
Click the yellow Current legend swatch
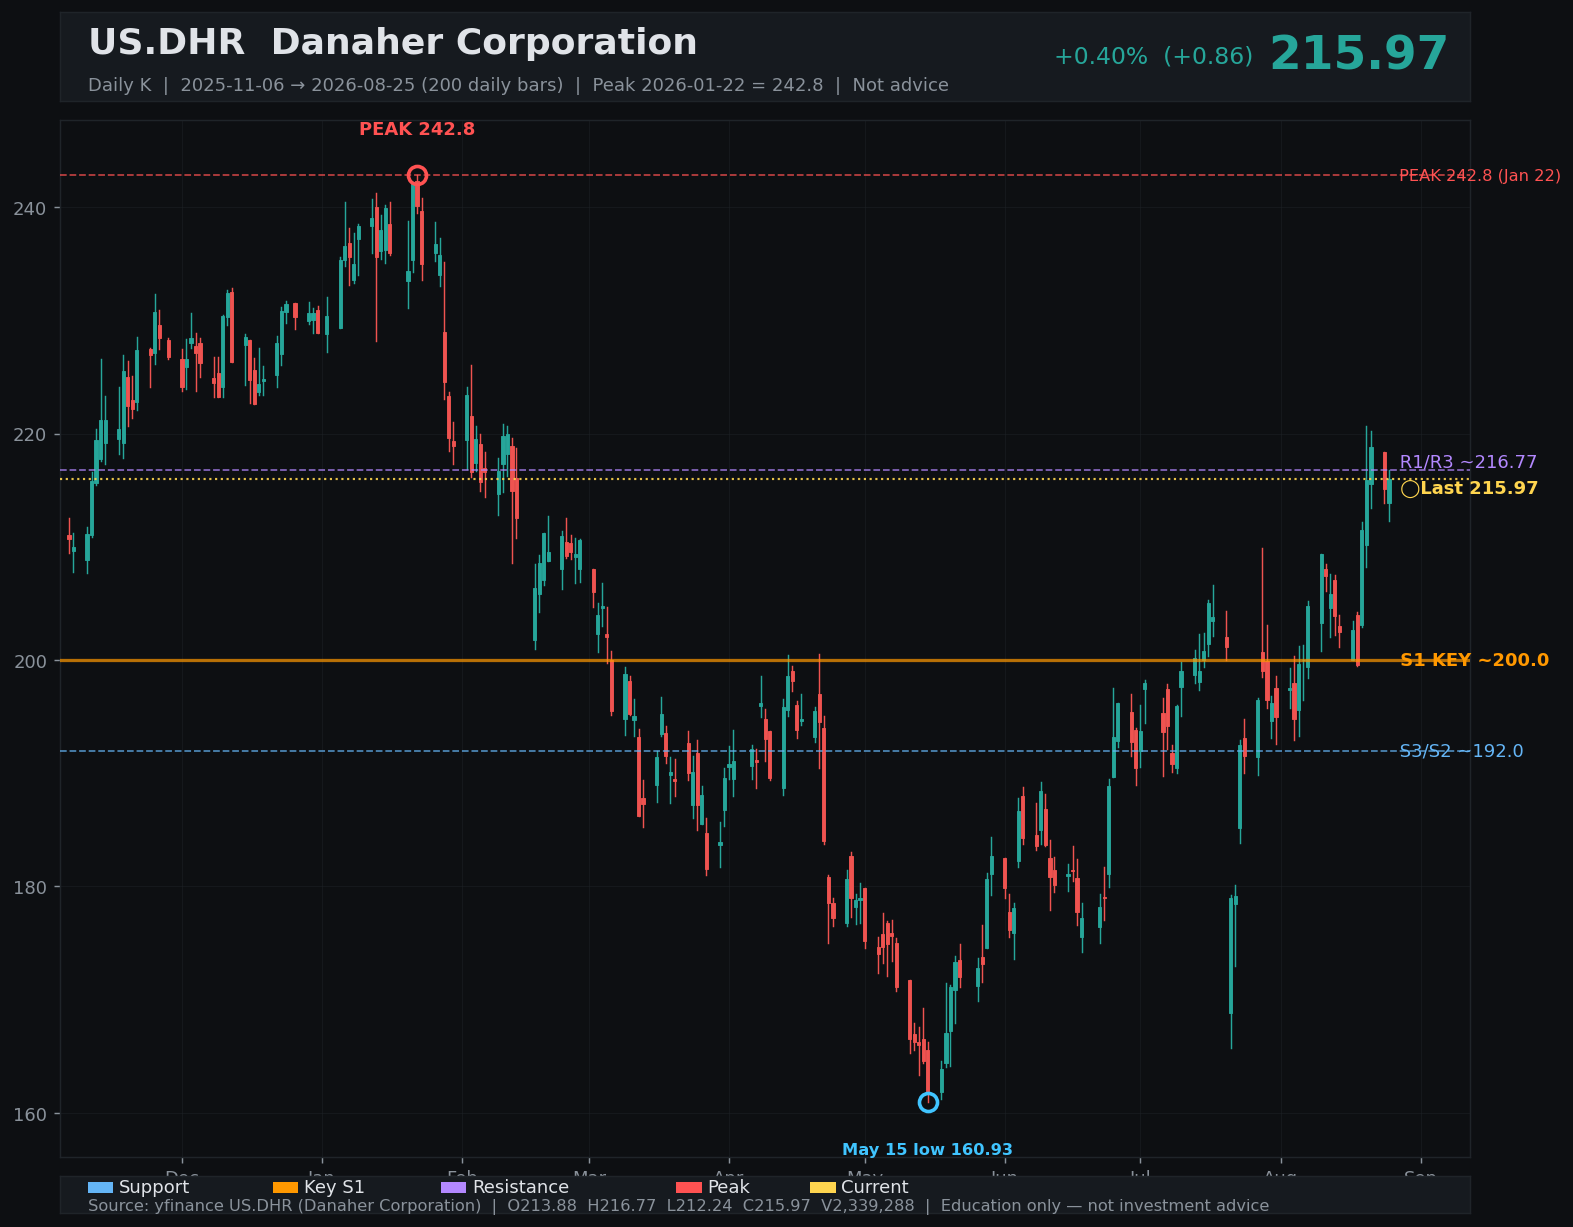pos(822,1187)
